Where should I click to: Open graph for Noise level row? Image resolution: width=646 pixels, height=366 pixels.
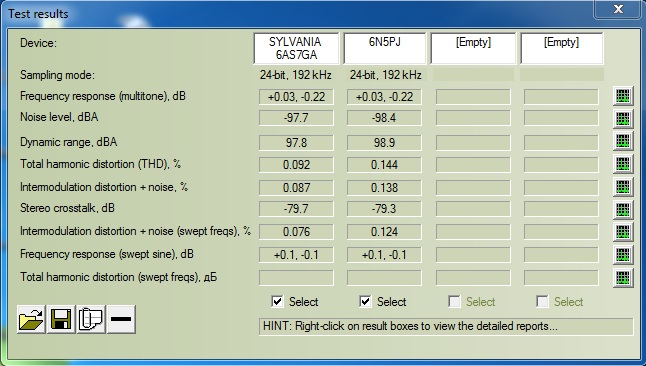[x=623, y=119]
